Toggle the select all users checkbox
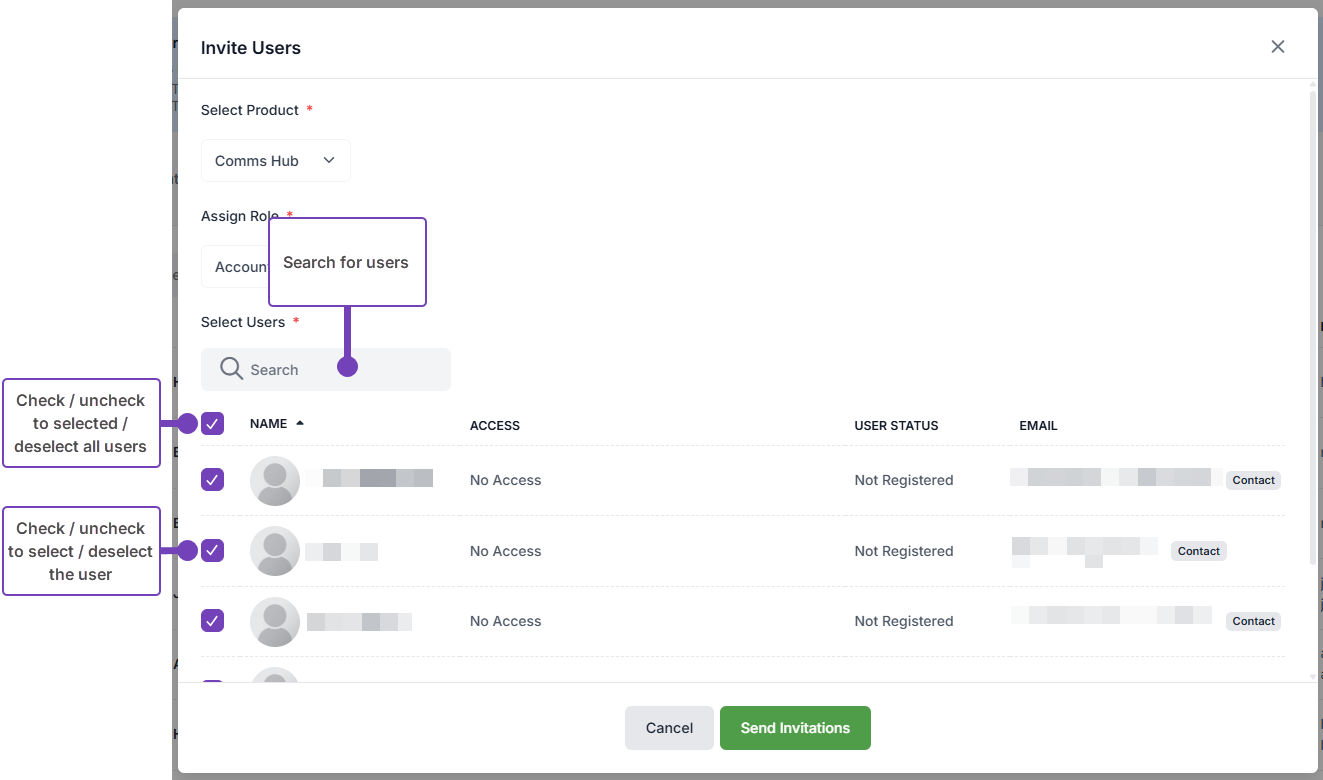Viewport: 1323px width, 780px height. [213, 424]
